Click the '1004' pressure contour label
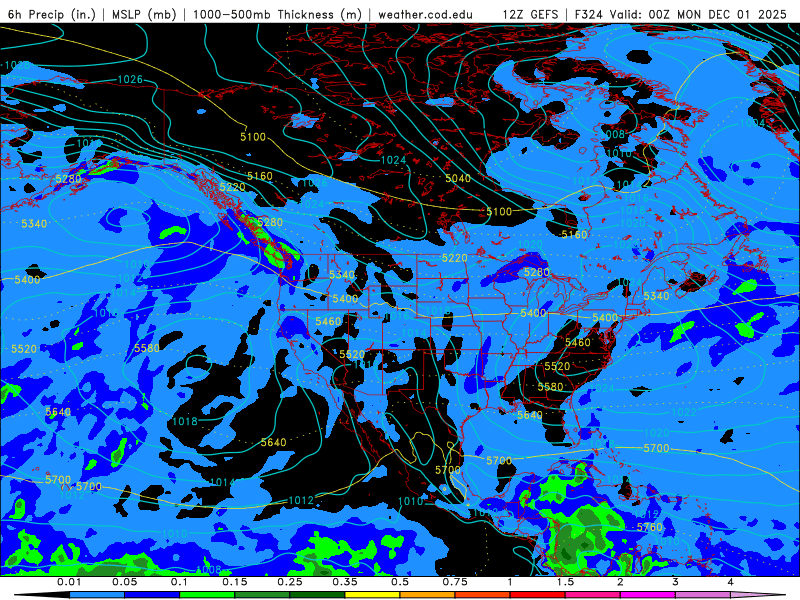Viewport: 800px width, 600px height. (x=753, y=123)
